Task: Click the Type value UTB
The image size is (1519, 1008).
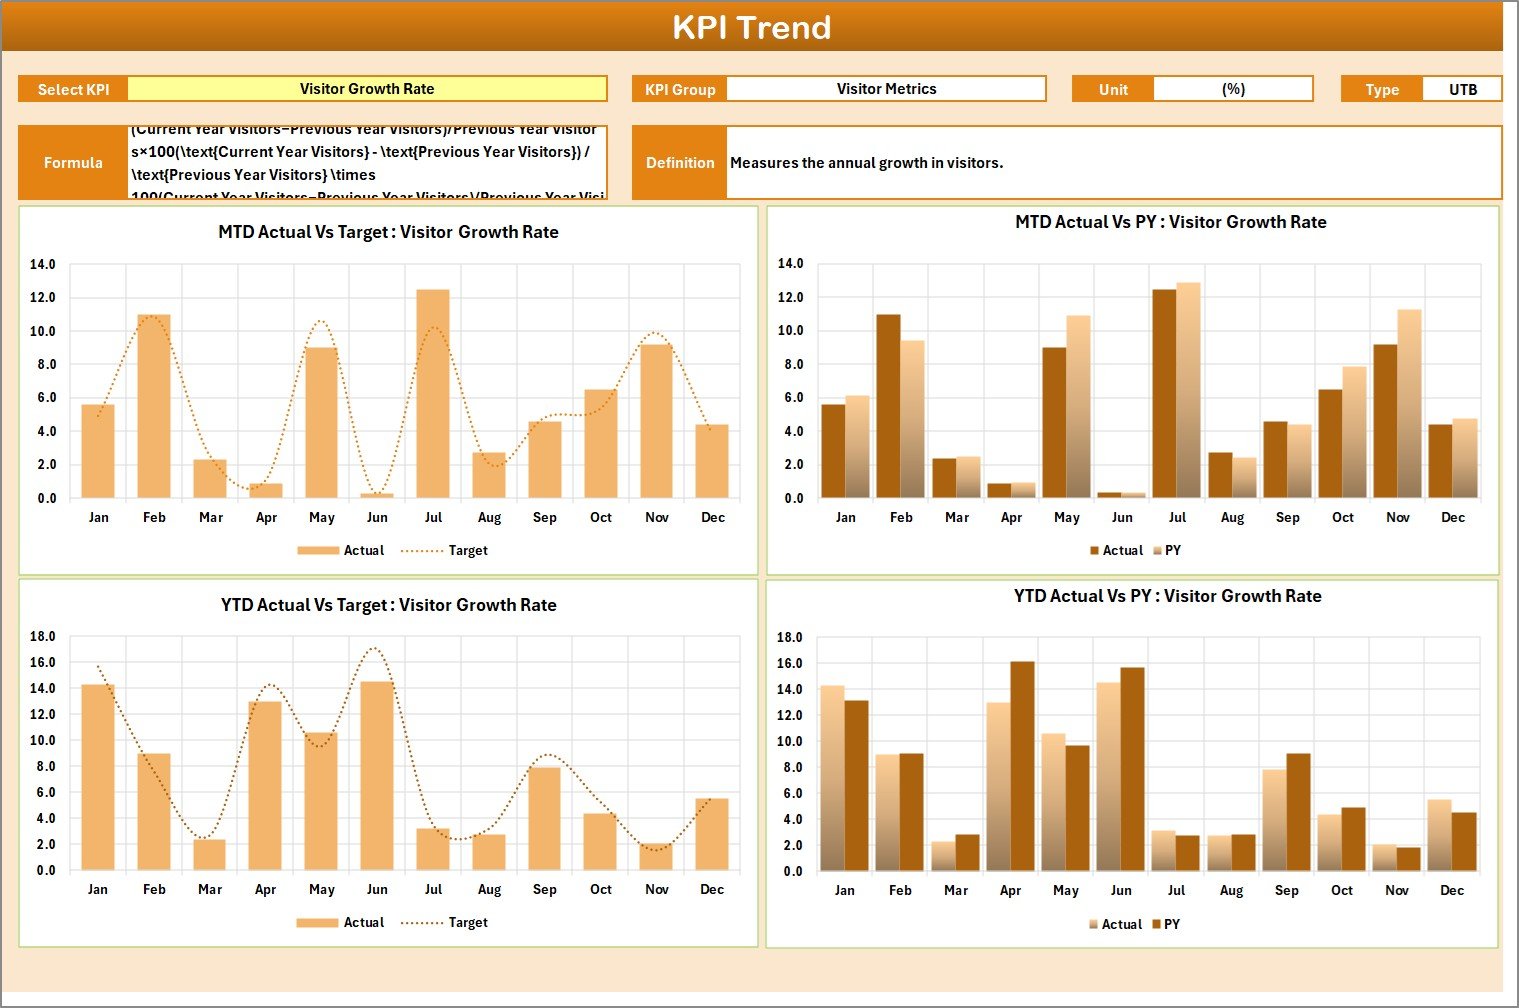Action: tap(1463, 88)
